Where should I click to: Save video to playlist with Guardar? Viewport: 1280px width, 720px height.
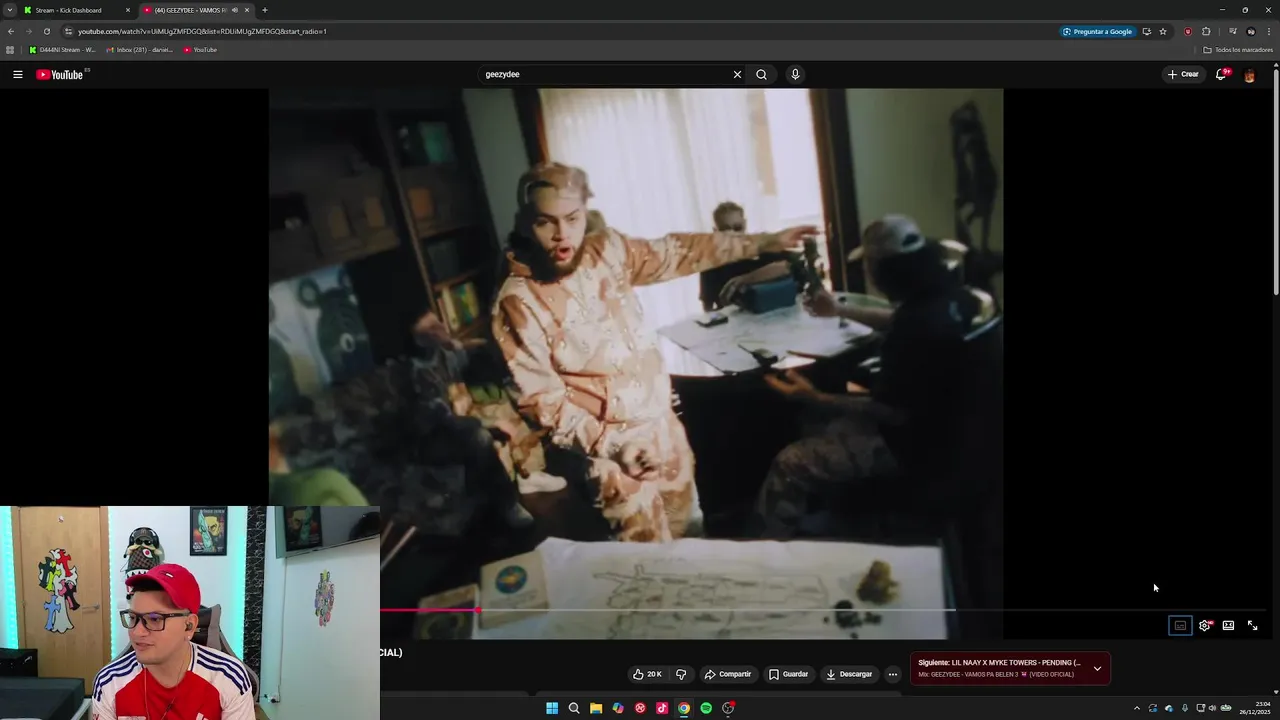[x=788, y=674]
